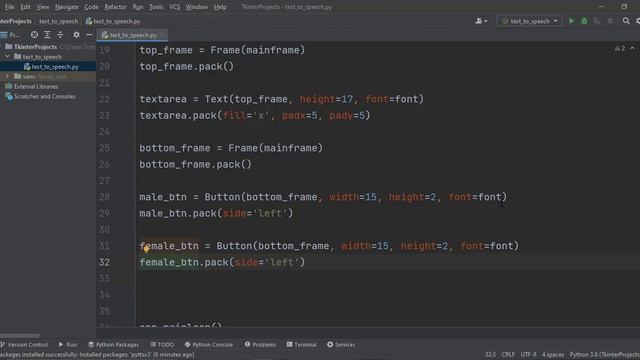This screenshot has width=640, height=360.
Task: Open the Run menu
Action: (x=138, y=7)
